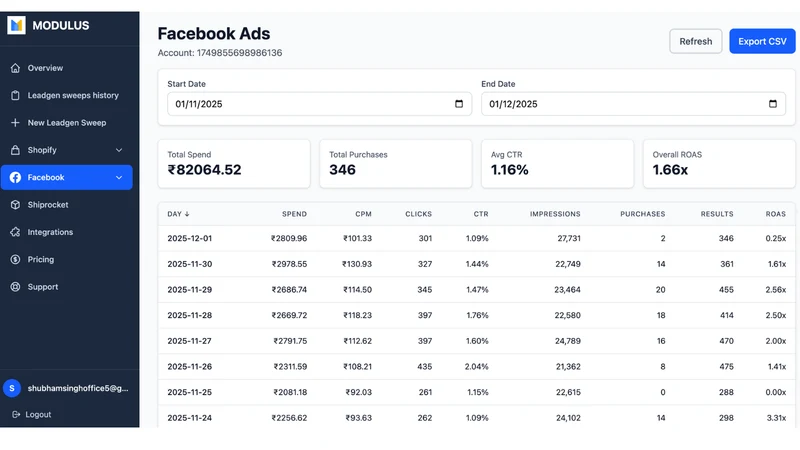Screen dimensions: 800x450
Task: Click spend value ₹2809.96
Action: pos(289,238)
